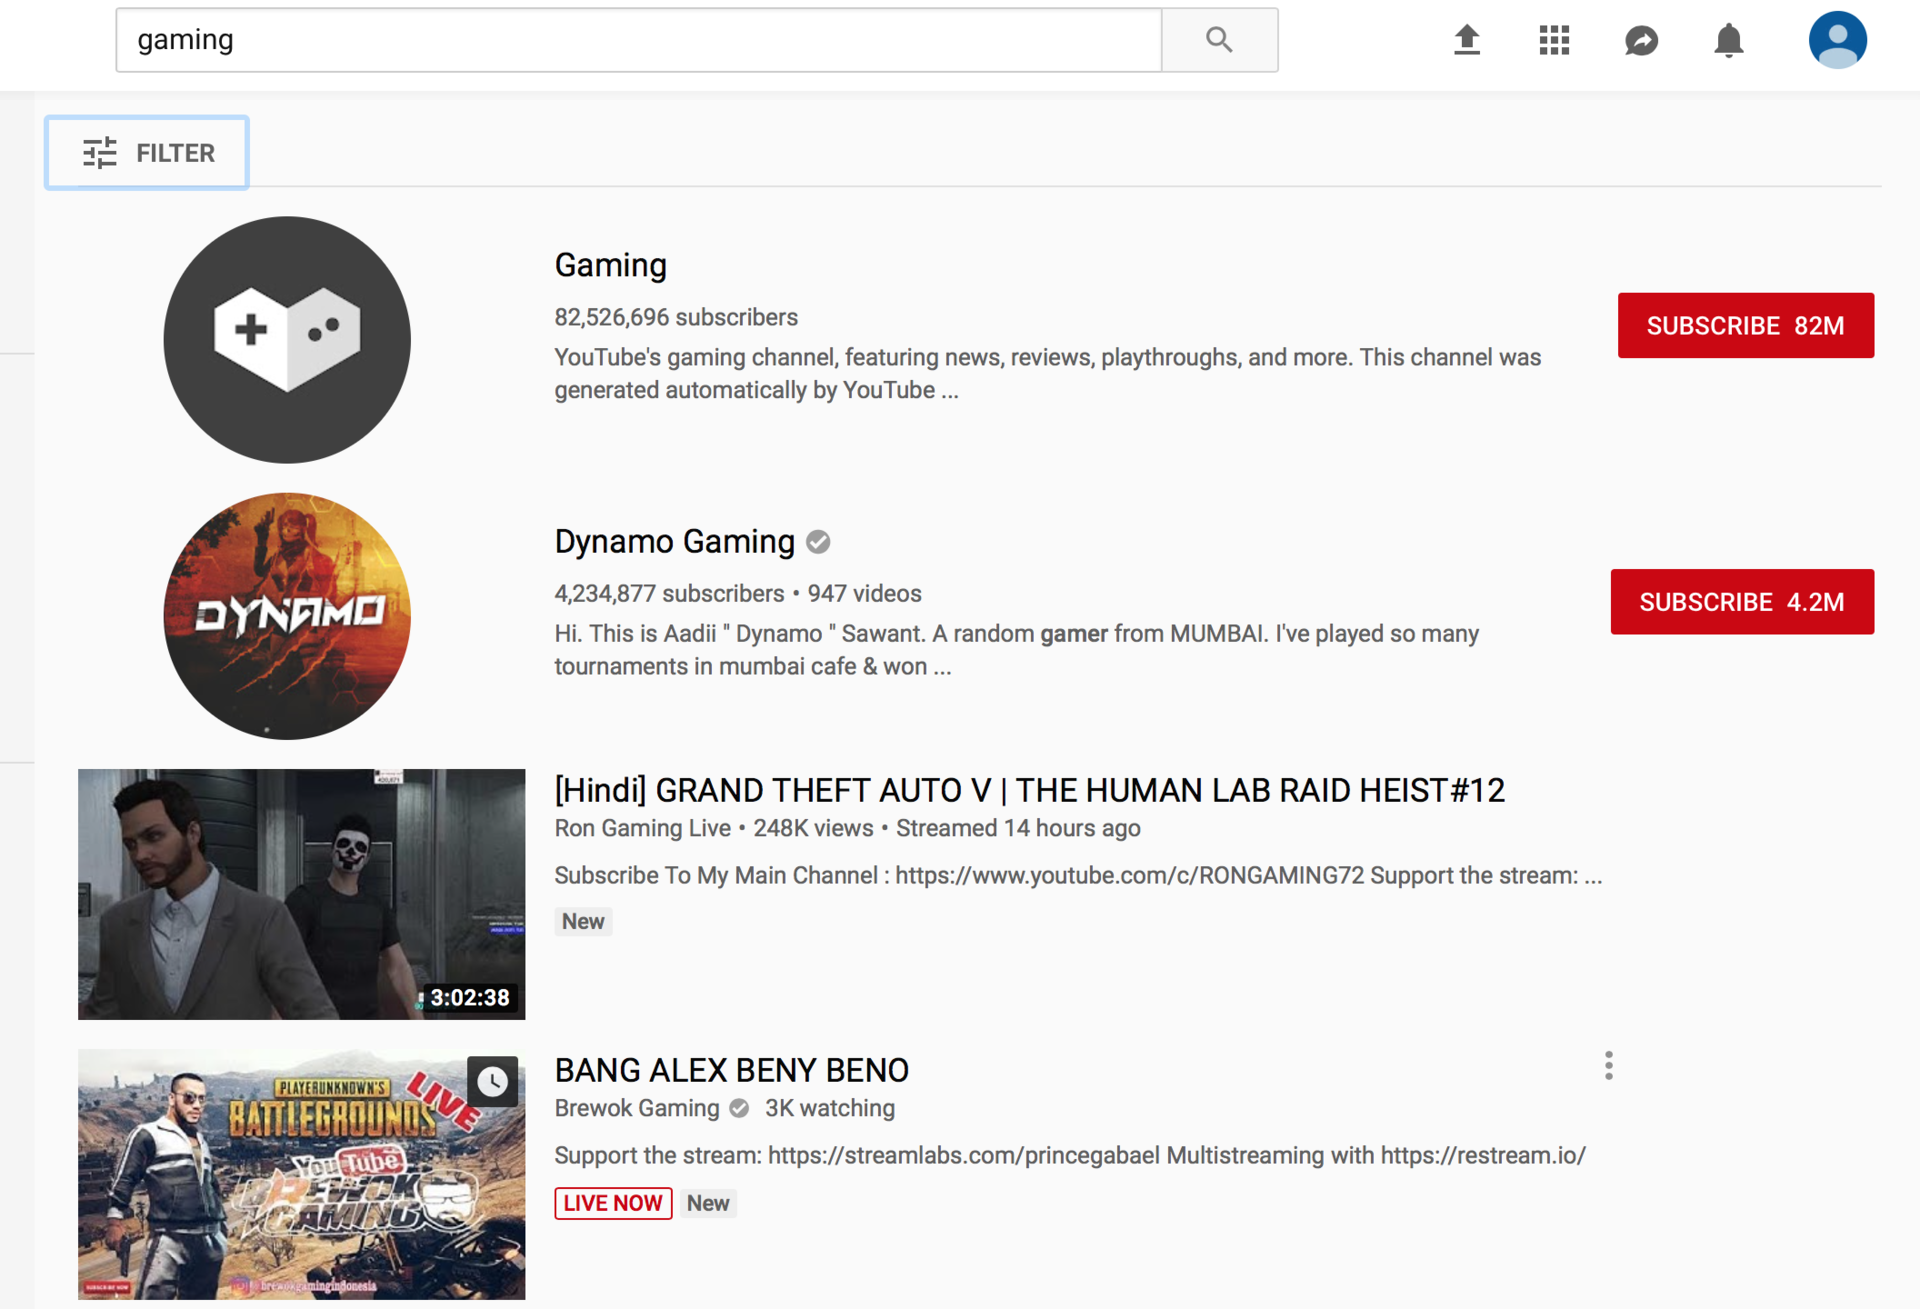Open the messages share bubble icon
1920x1309 pixels.
coord(1641,40)
